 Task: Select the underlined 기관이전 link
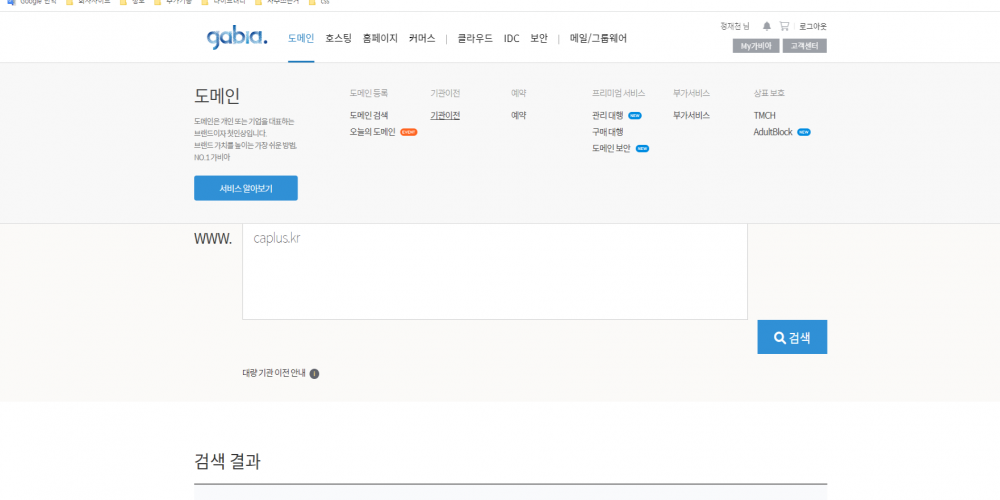445,115
